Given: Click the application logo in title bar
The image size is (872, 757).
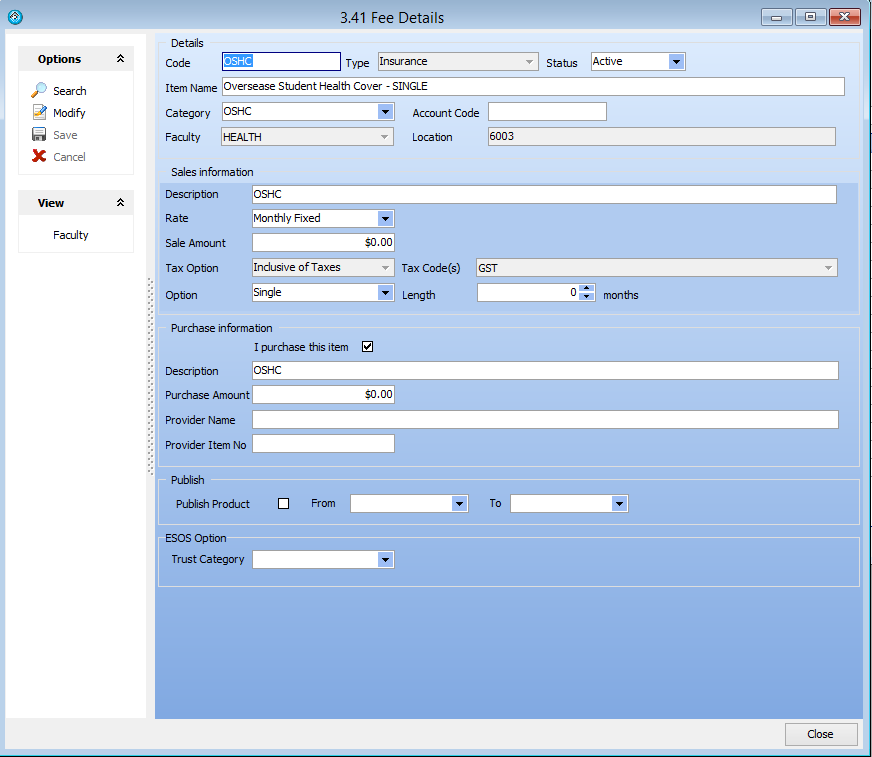Looking at the screenshot, I should click(14, 17).
